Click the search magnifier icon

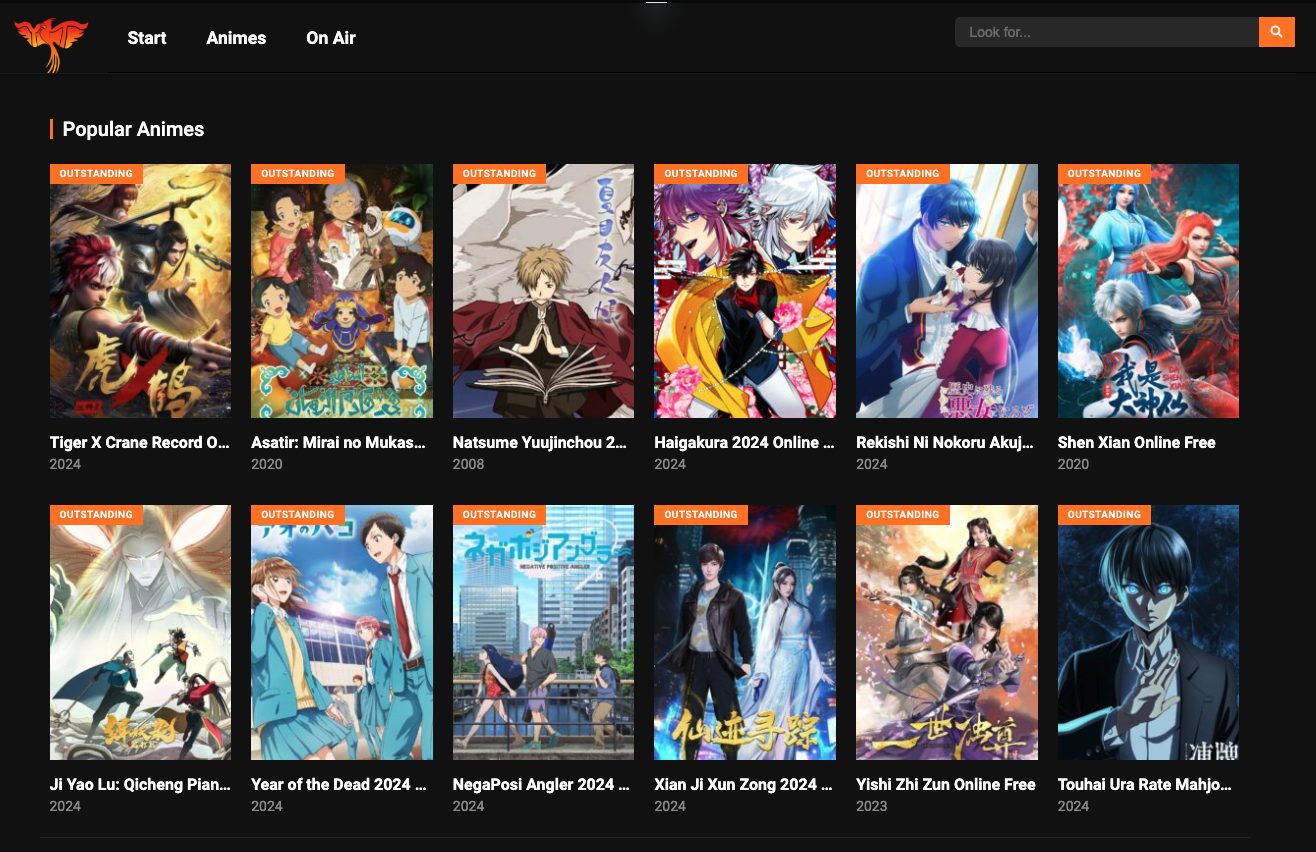(x=1276, y=31)
